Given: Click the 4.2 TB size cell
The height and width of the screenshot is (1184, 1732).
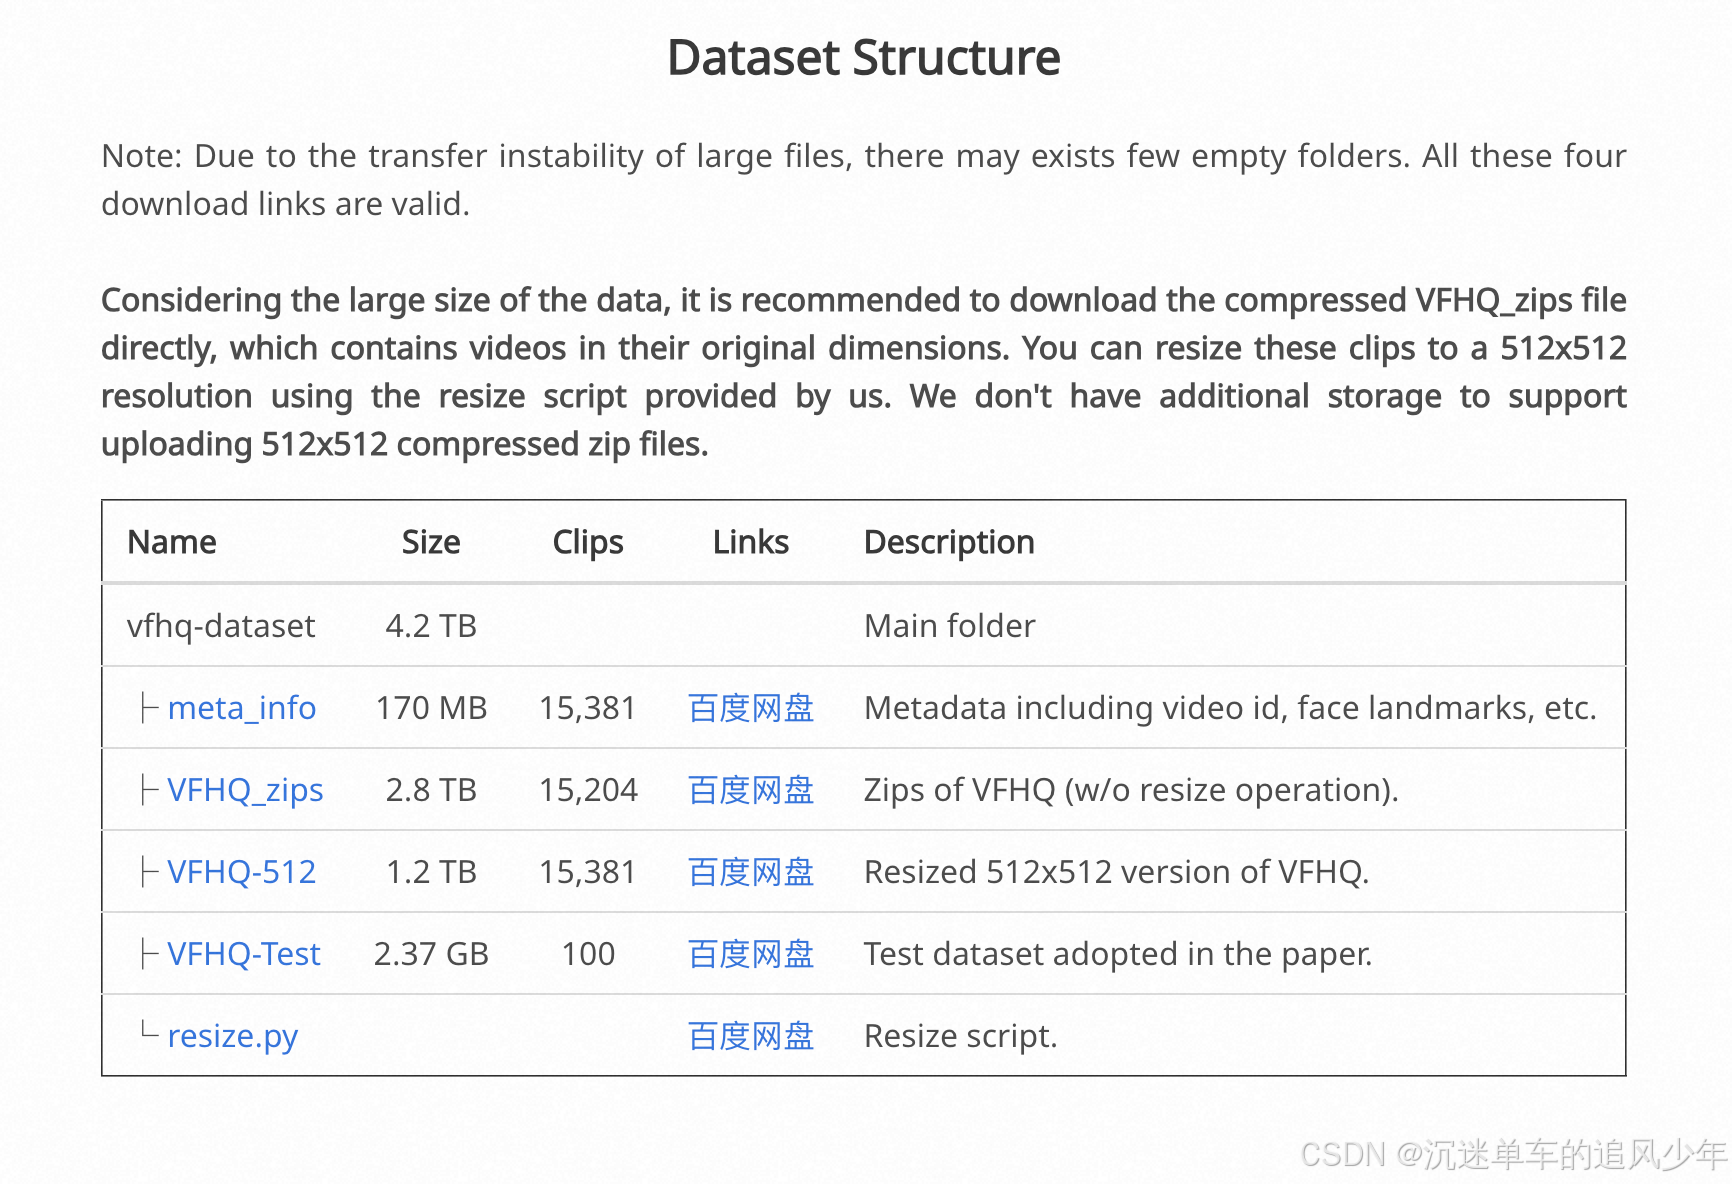Looking at the screenshot, I should [431, 626].
